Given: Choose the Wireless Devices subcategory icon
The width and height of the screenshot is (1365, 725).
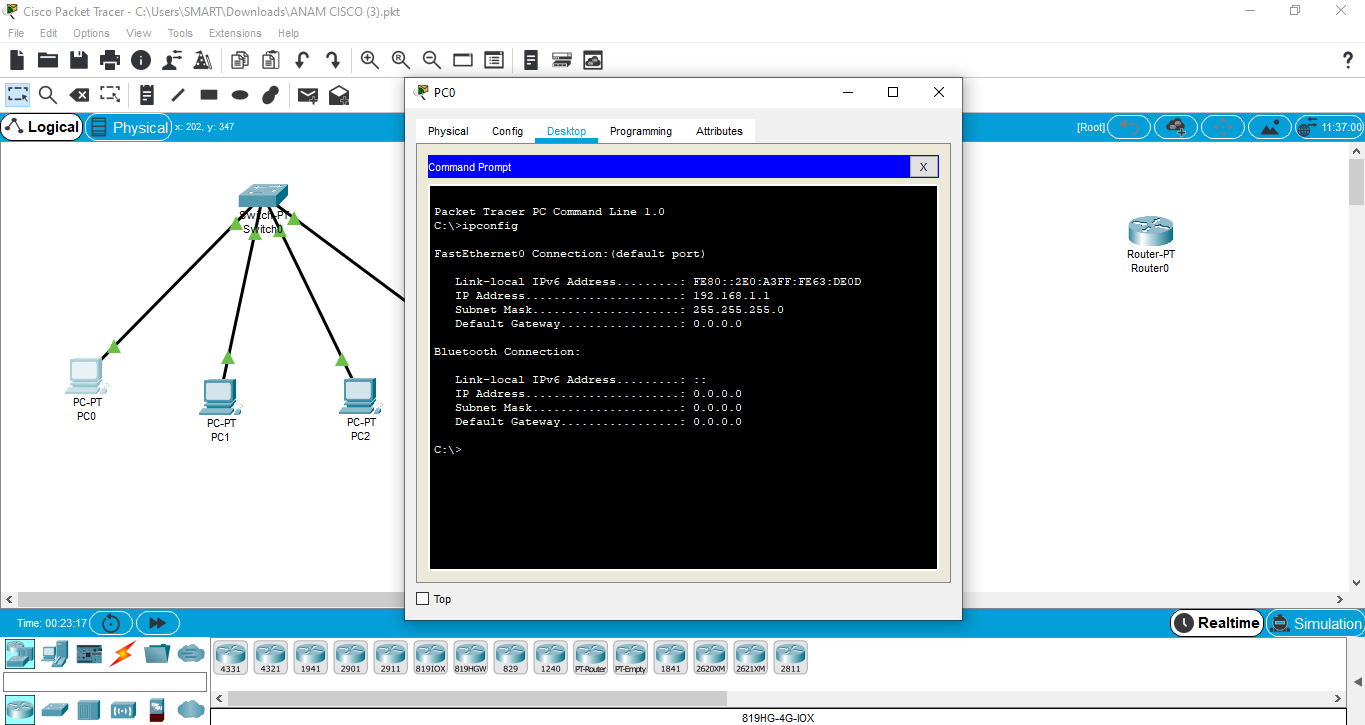Looking at the screenshot, I should click(123, 710).
